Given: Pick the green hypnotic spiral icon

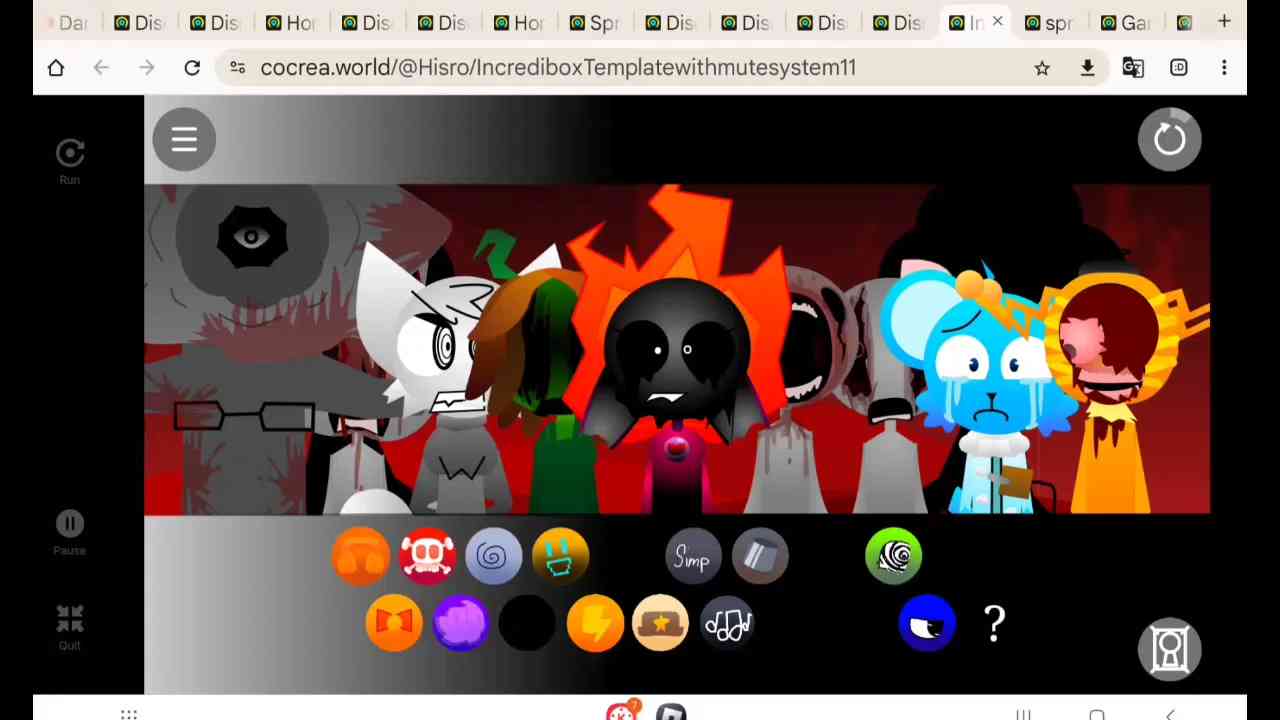Looking at the screenshot, I should 893,556.
